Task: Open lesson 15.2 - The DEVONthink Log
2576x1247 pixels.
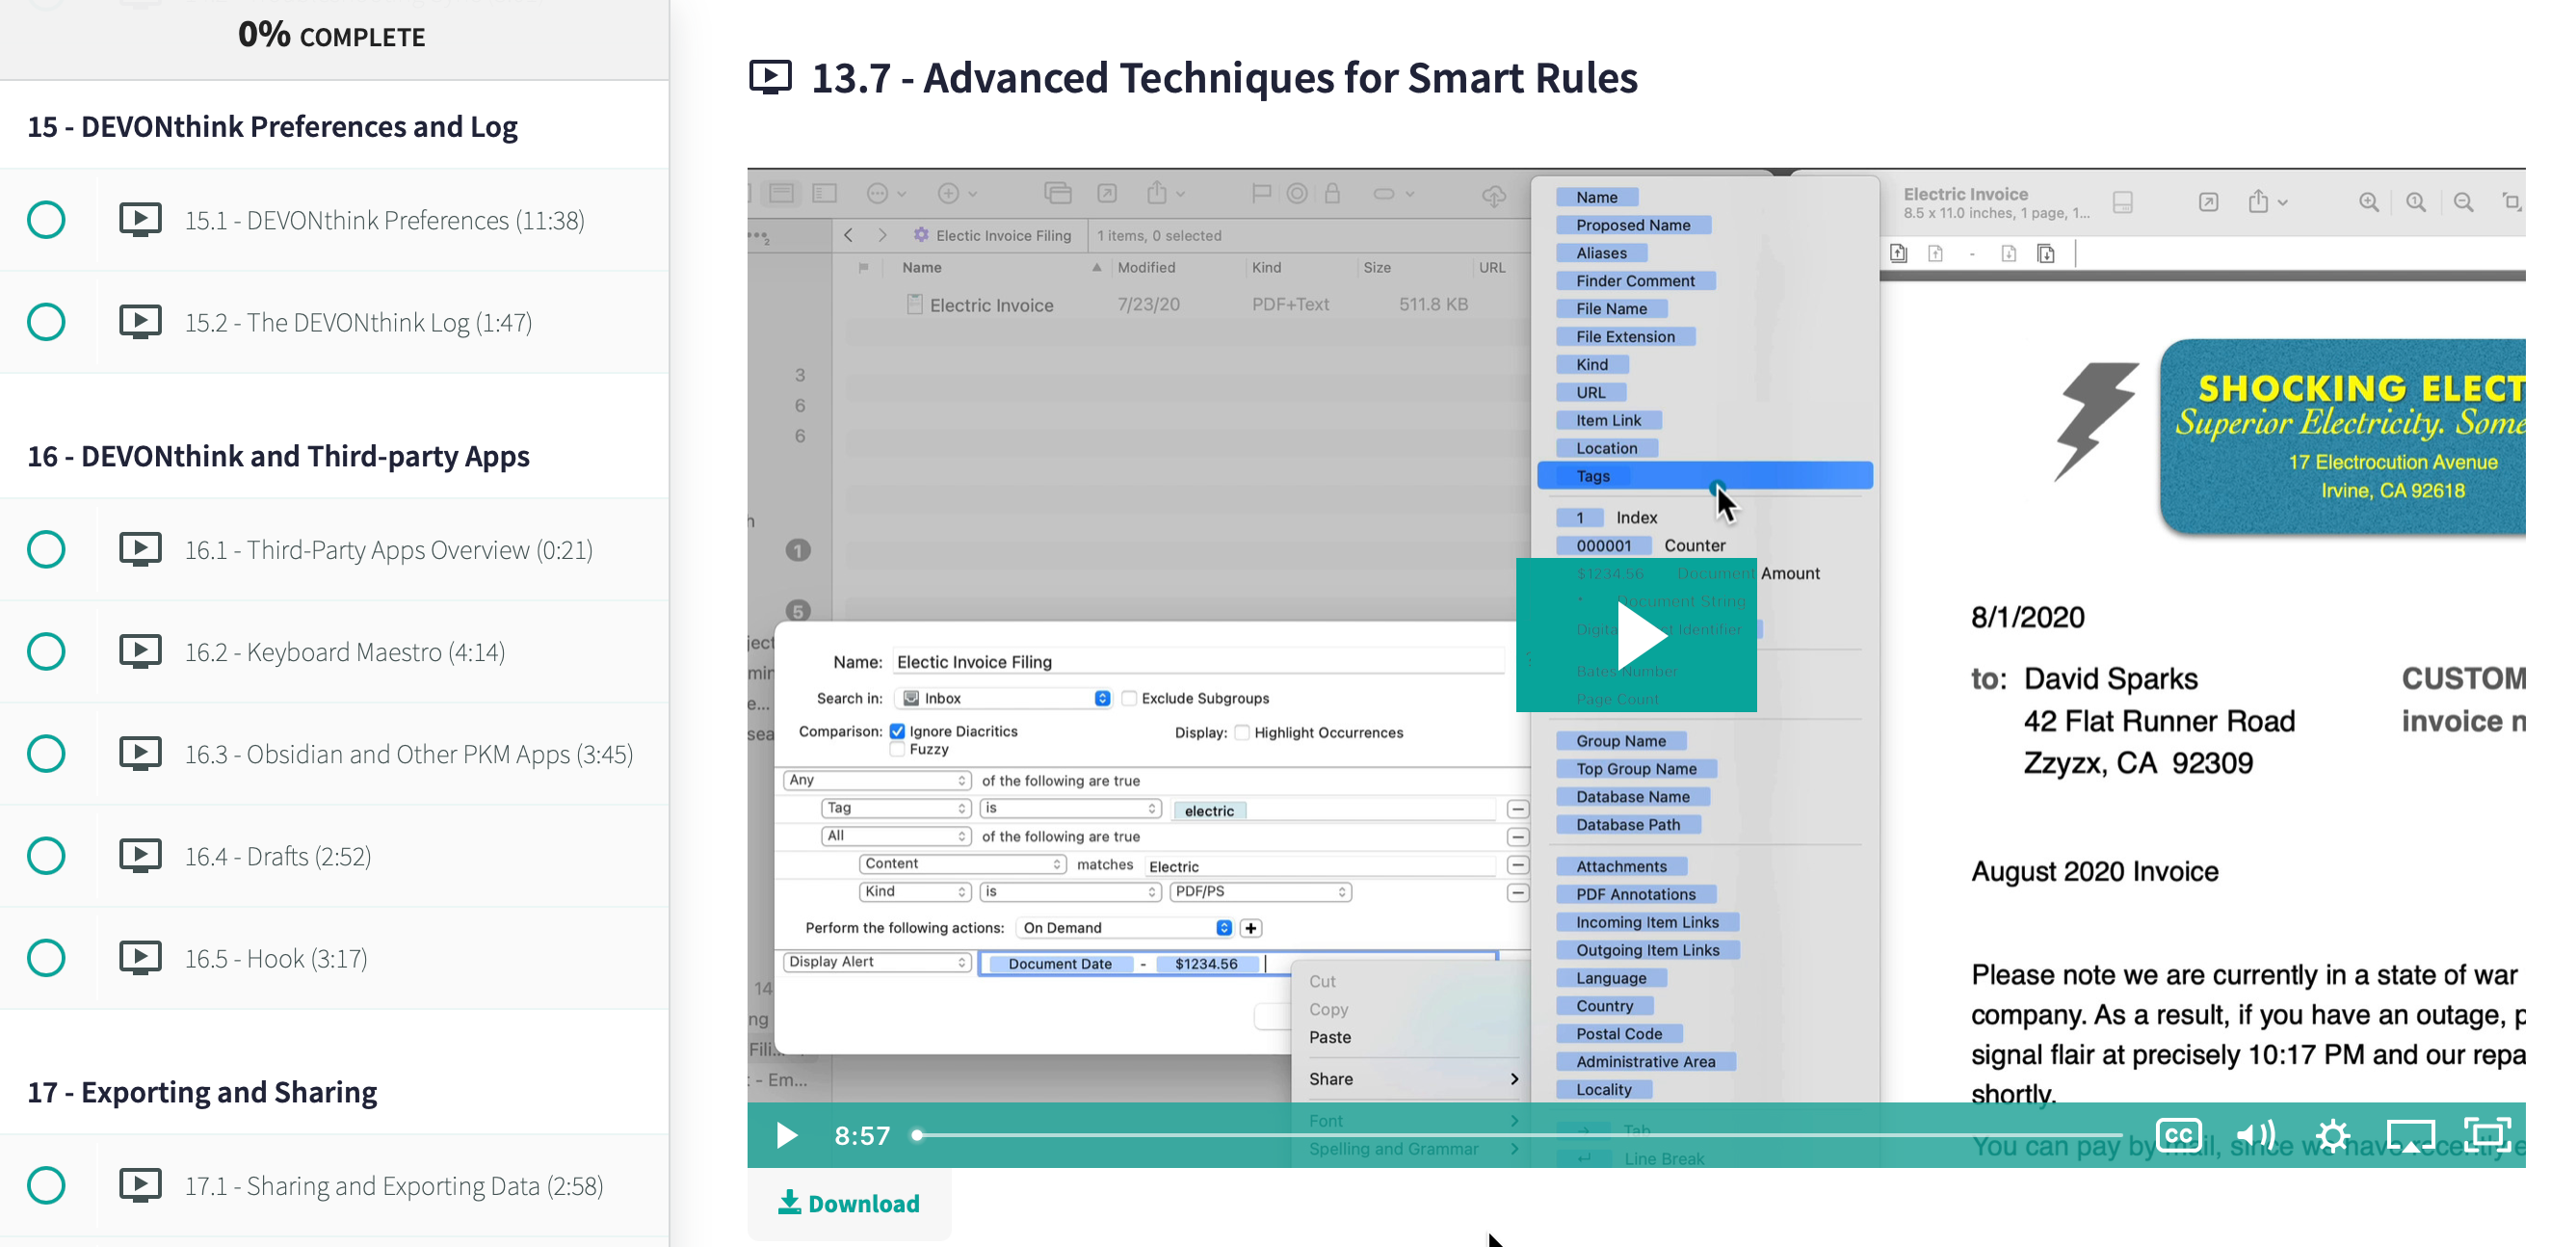Action: pyautogui.click(x=358, y=322)
